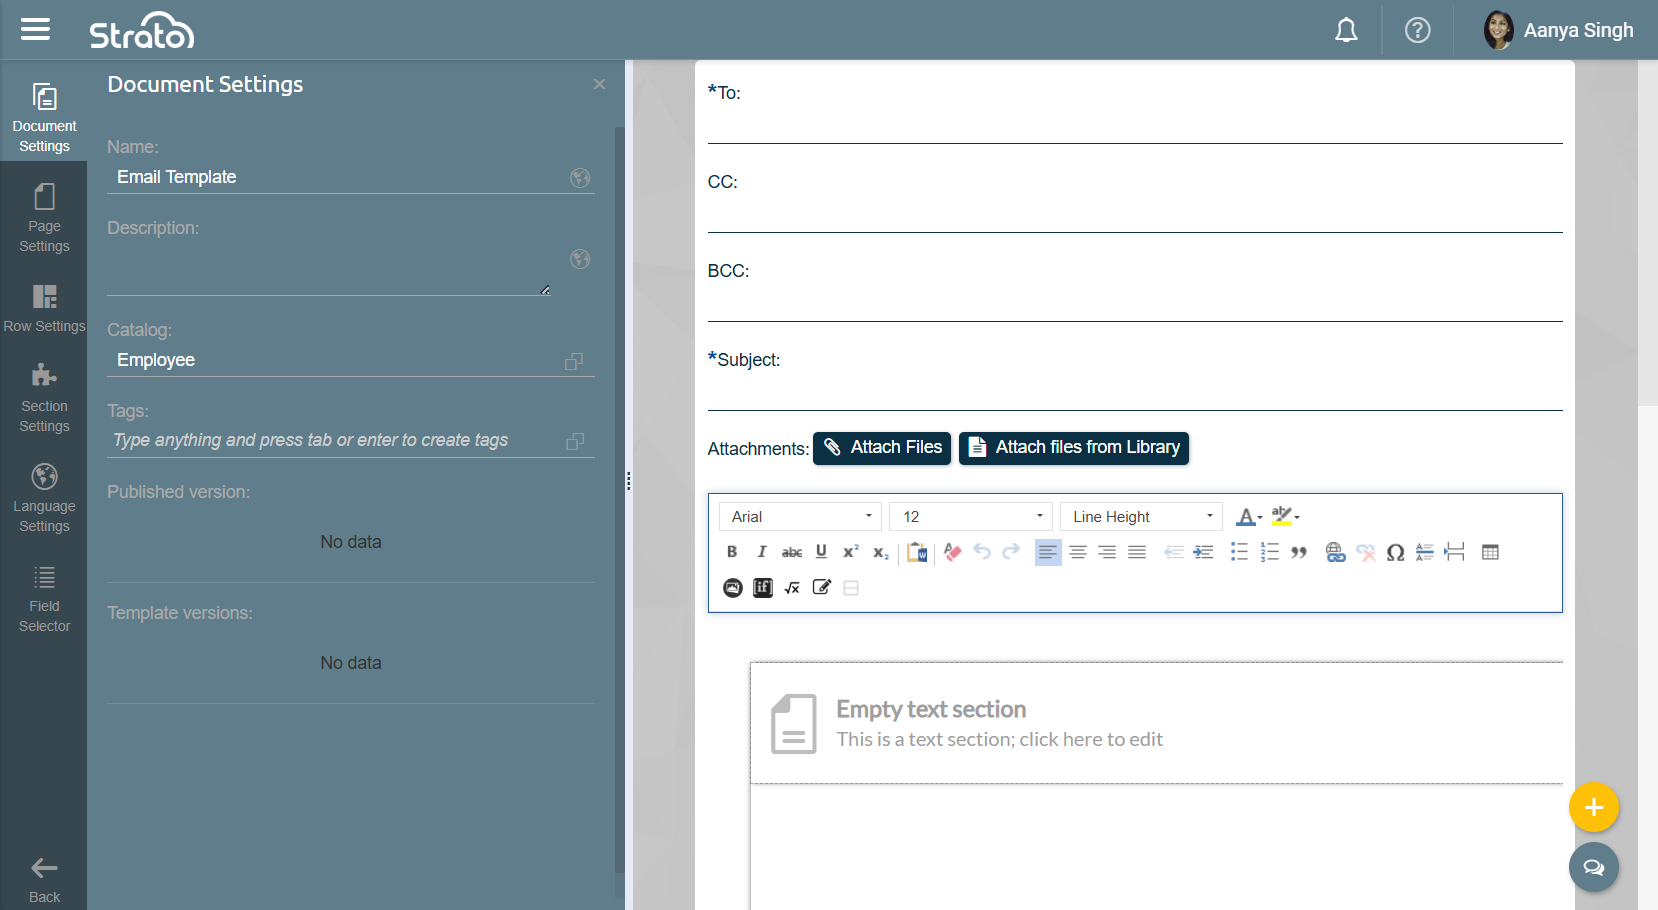
Task: Toggle italic text style
Action: click(x=762, y=552)
